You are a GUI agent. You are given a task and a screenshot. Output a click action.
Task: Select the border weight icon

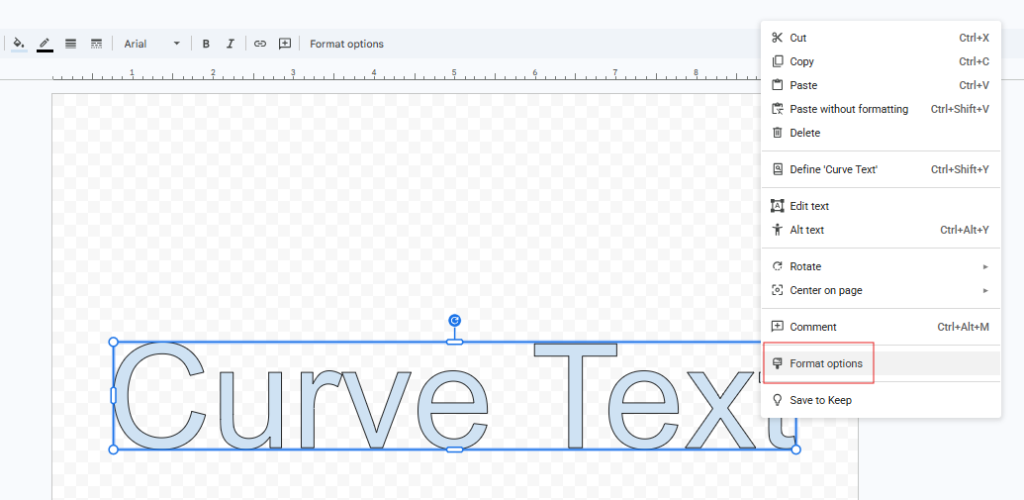(x=71, y=44)
